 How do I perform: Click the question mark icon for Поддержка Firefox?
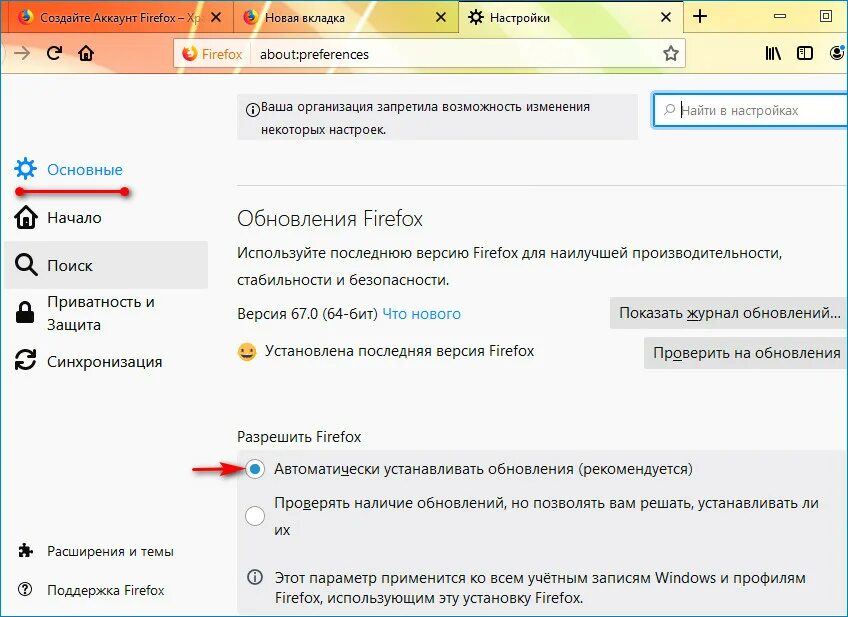click(25, 589)
